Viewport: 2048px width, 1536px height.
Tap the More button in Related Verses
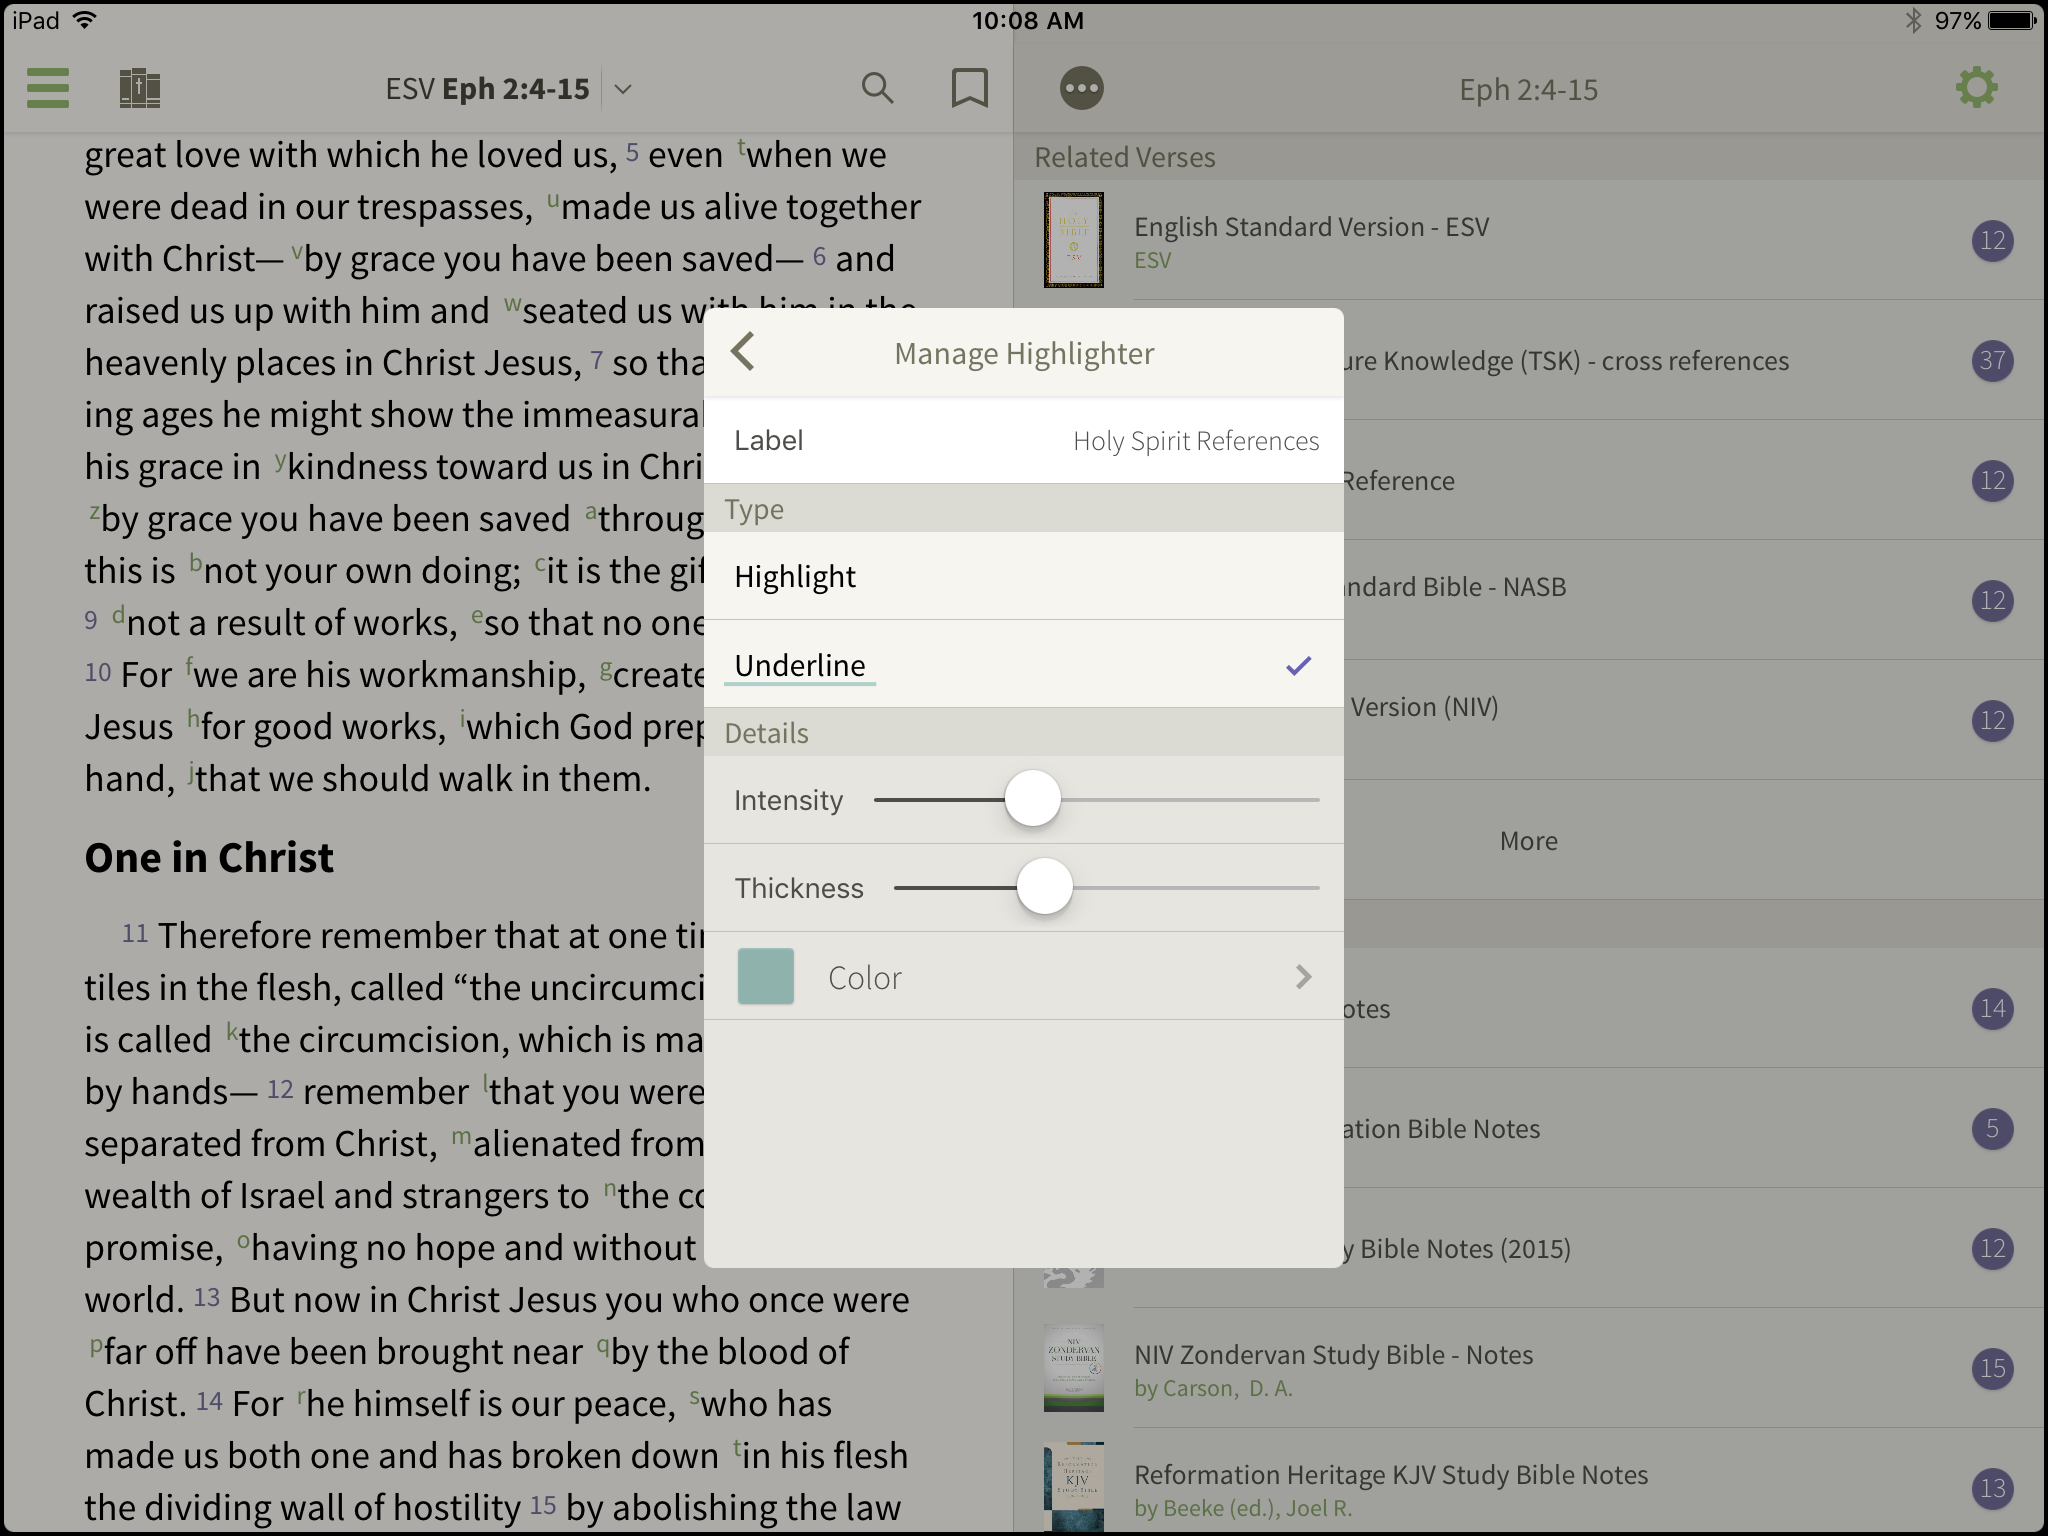pos(1529,840)
